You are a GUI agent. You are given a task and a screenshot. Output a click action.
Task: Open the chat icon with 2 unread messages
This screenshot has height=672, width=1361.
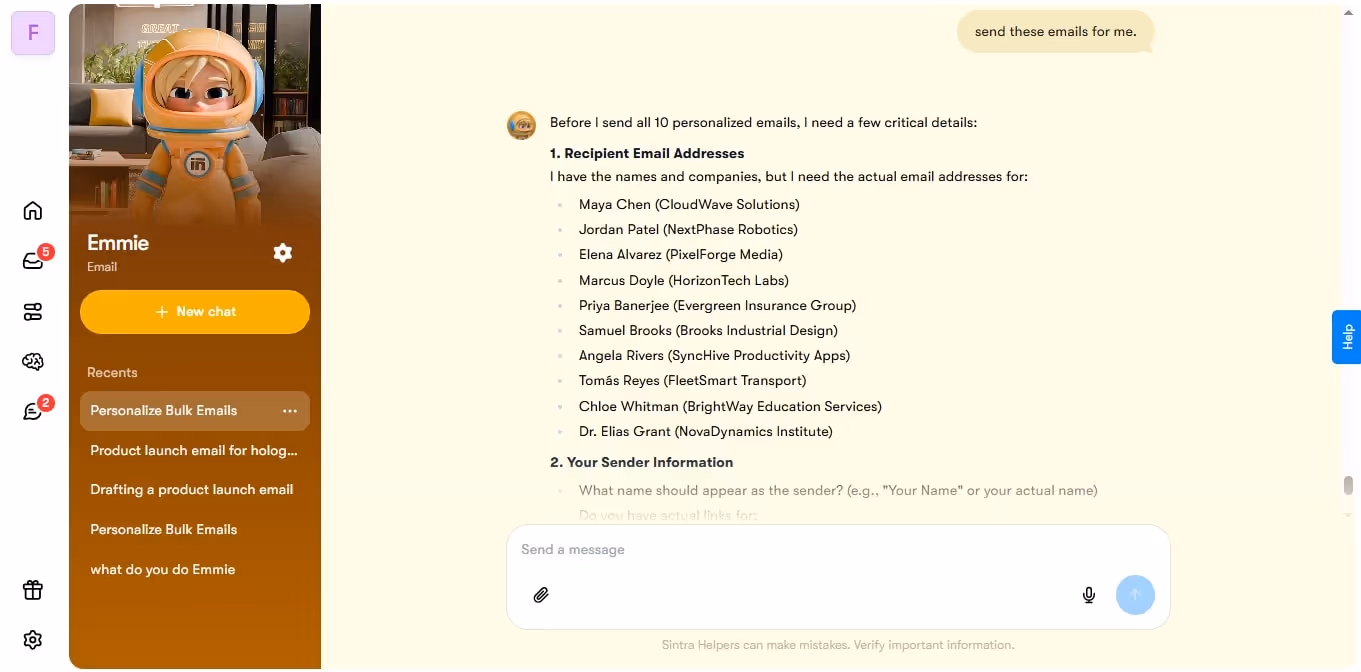pyautogui.click(x=32, y=411)
